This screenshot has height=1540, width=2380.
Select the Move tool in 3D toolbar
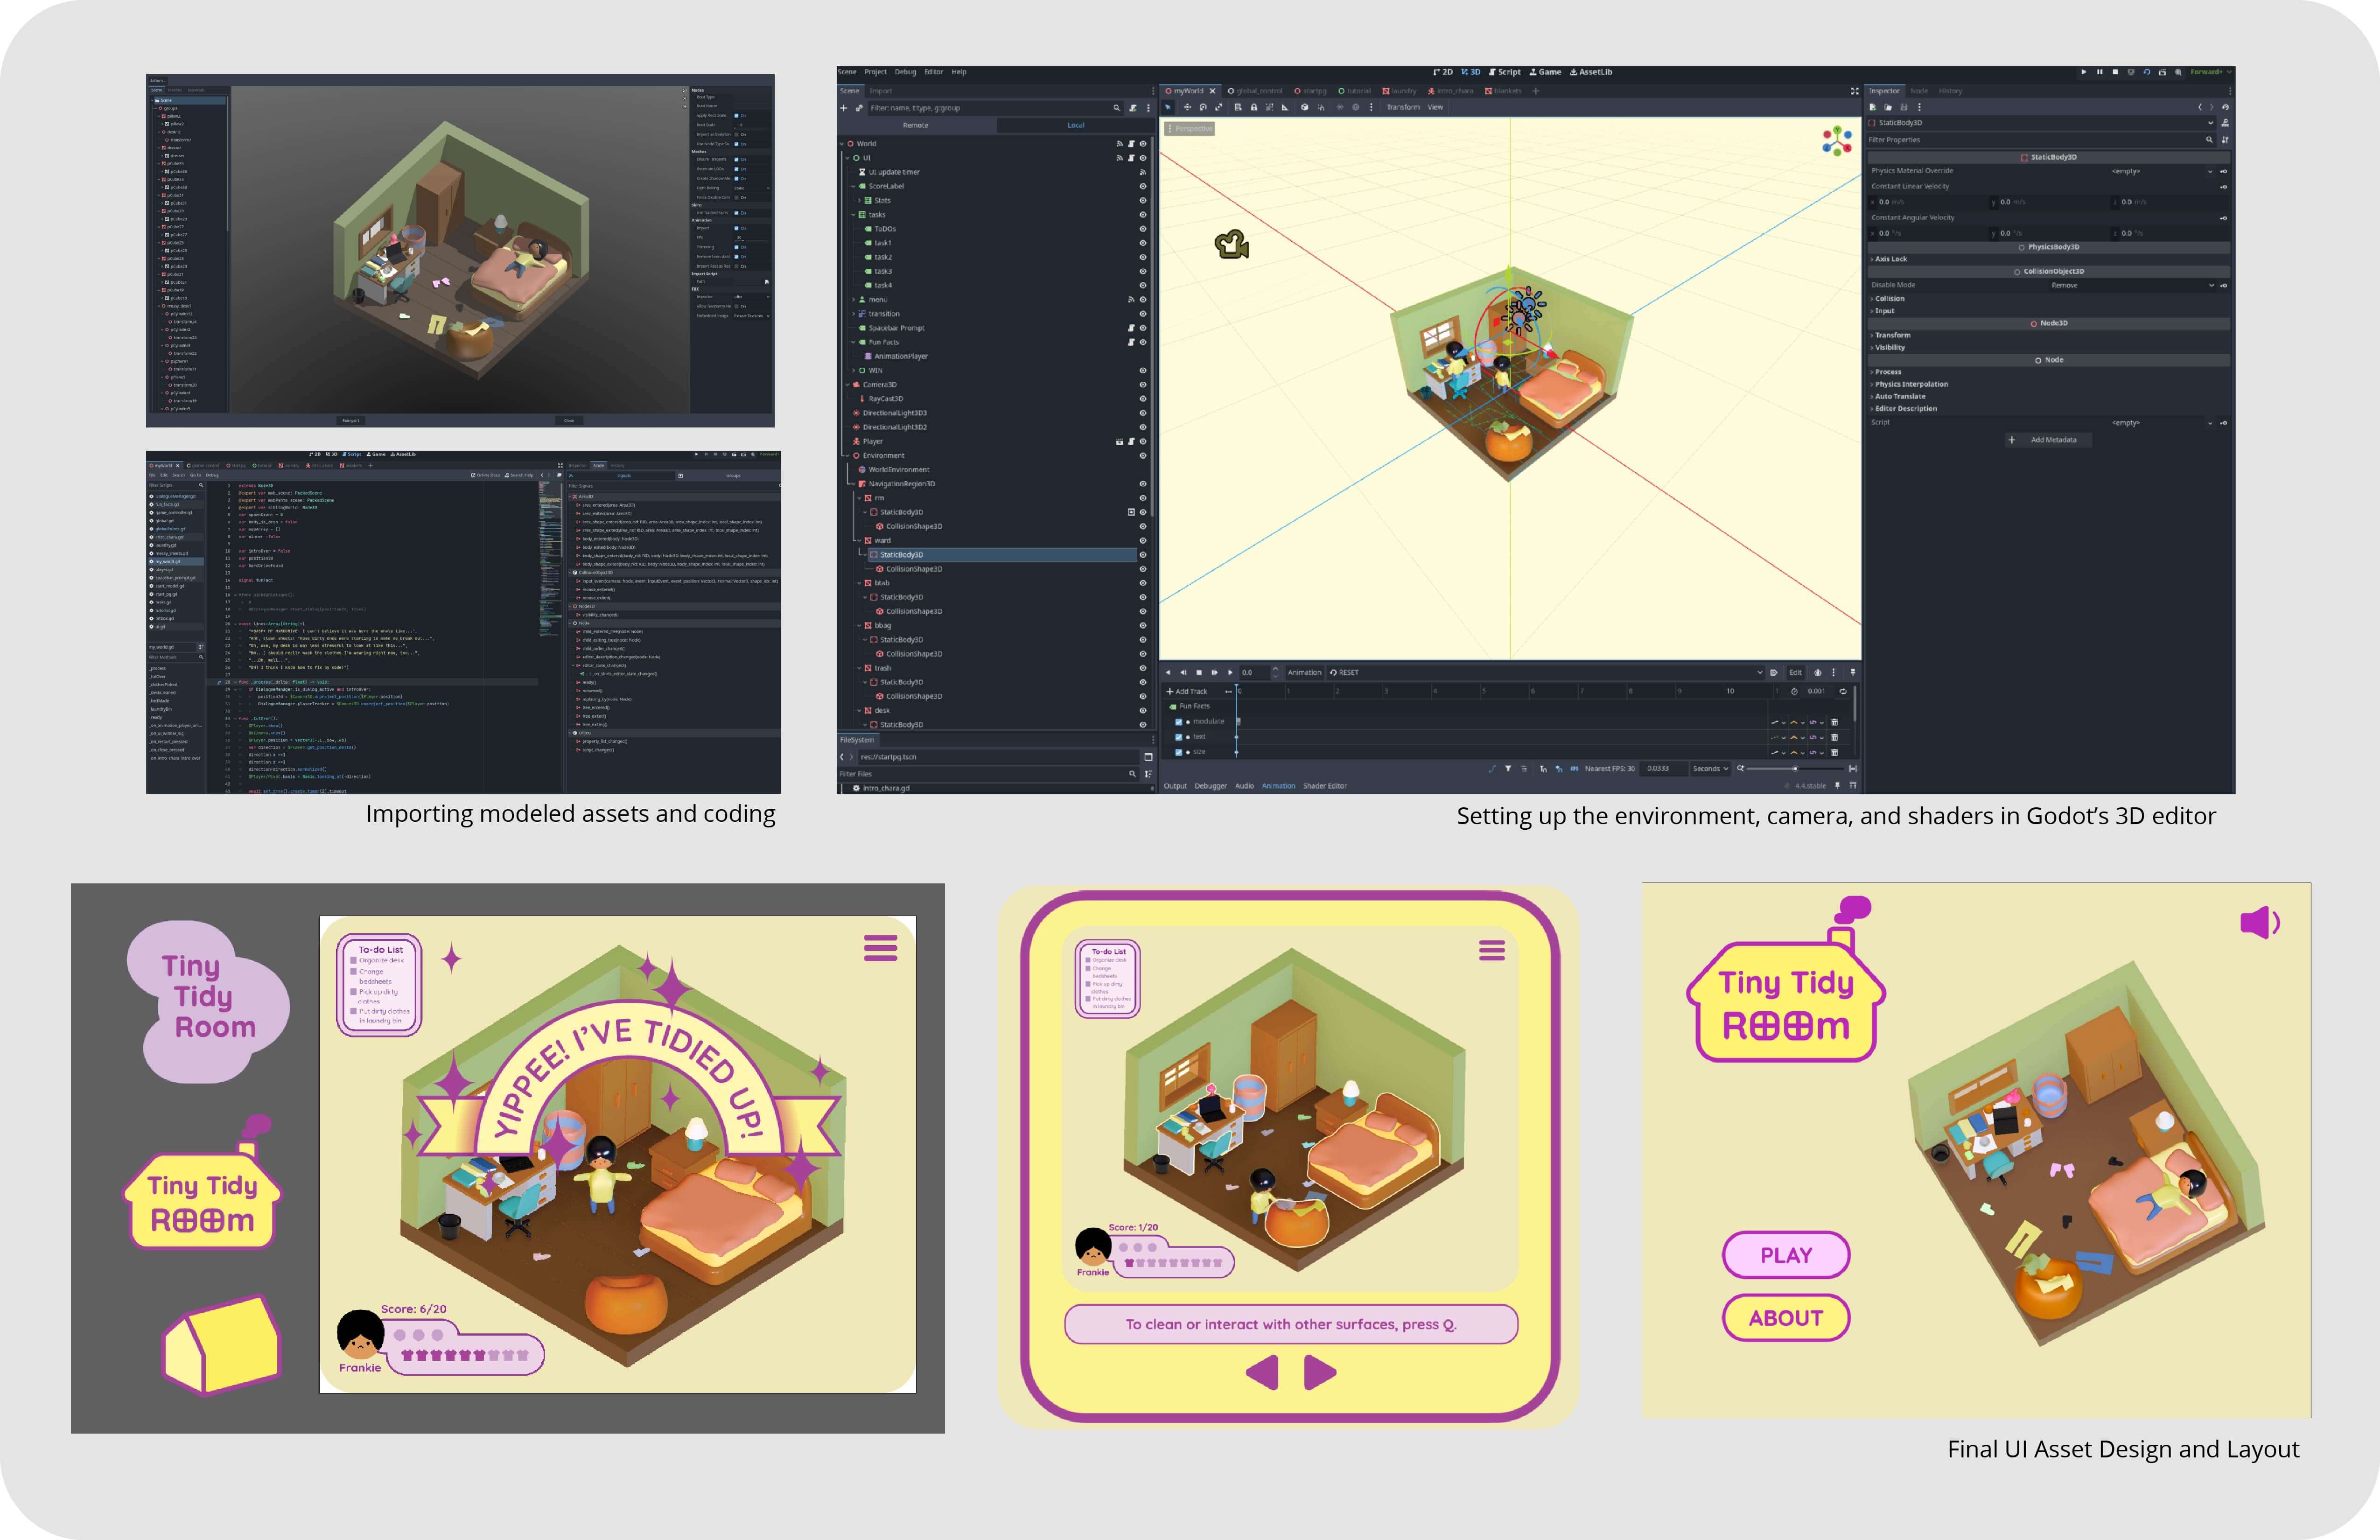(x=1187, y=107)
